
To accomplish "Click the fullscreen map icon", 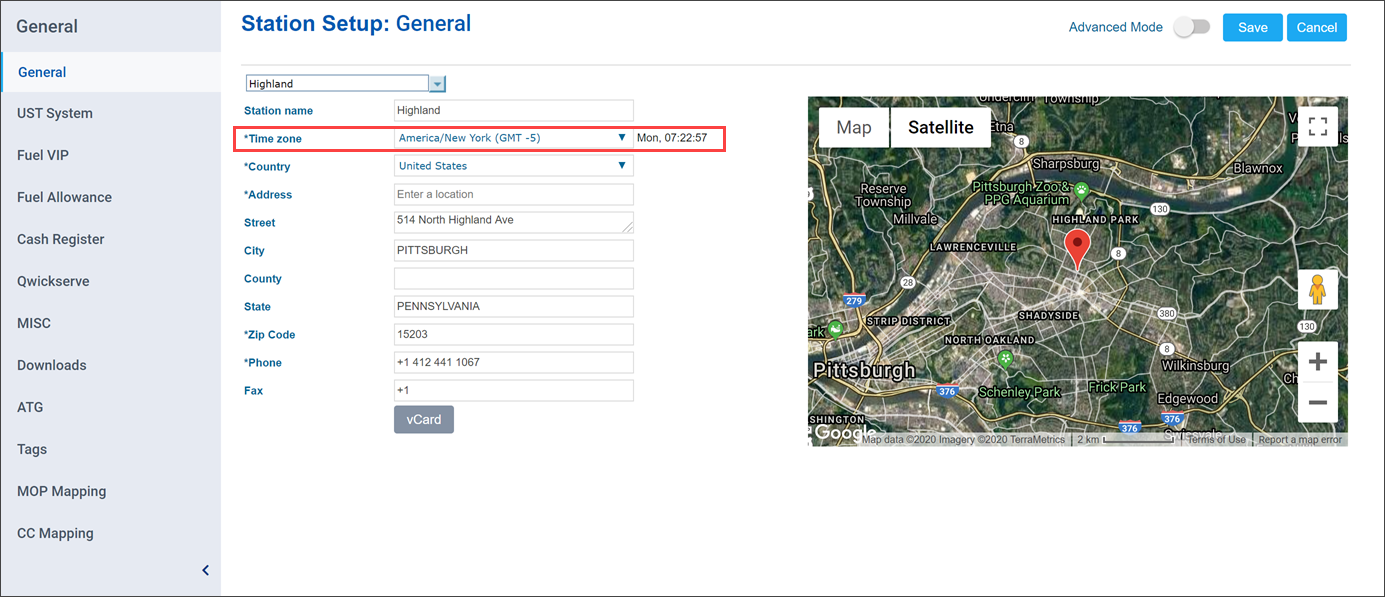I will coord(1317,127).
